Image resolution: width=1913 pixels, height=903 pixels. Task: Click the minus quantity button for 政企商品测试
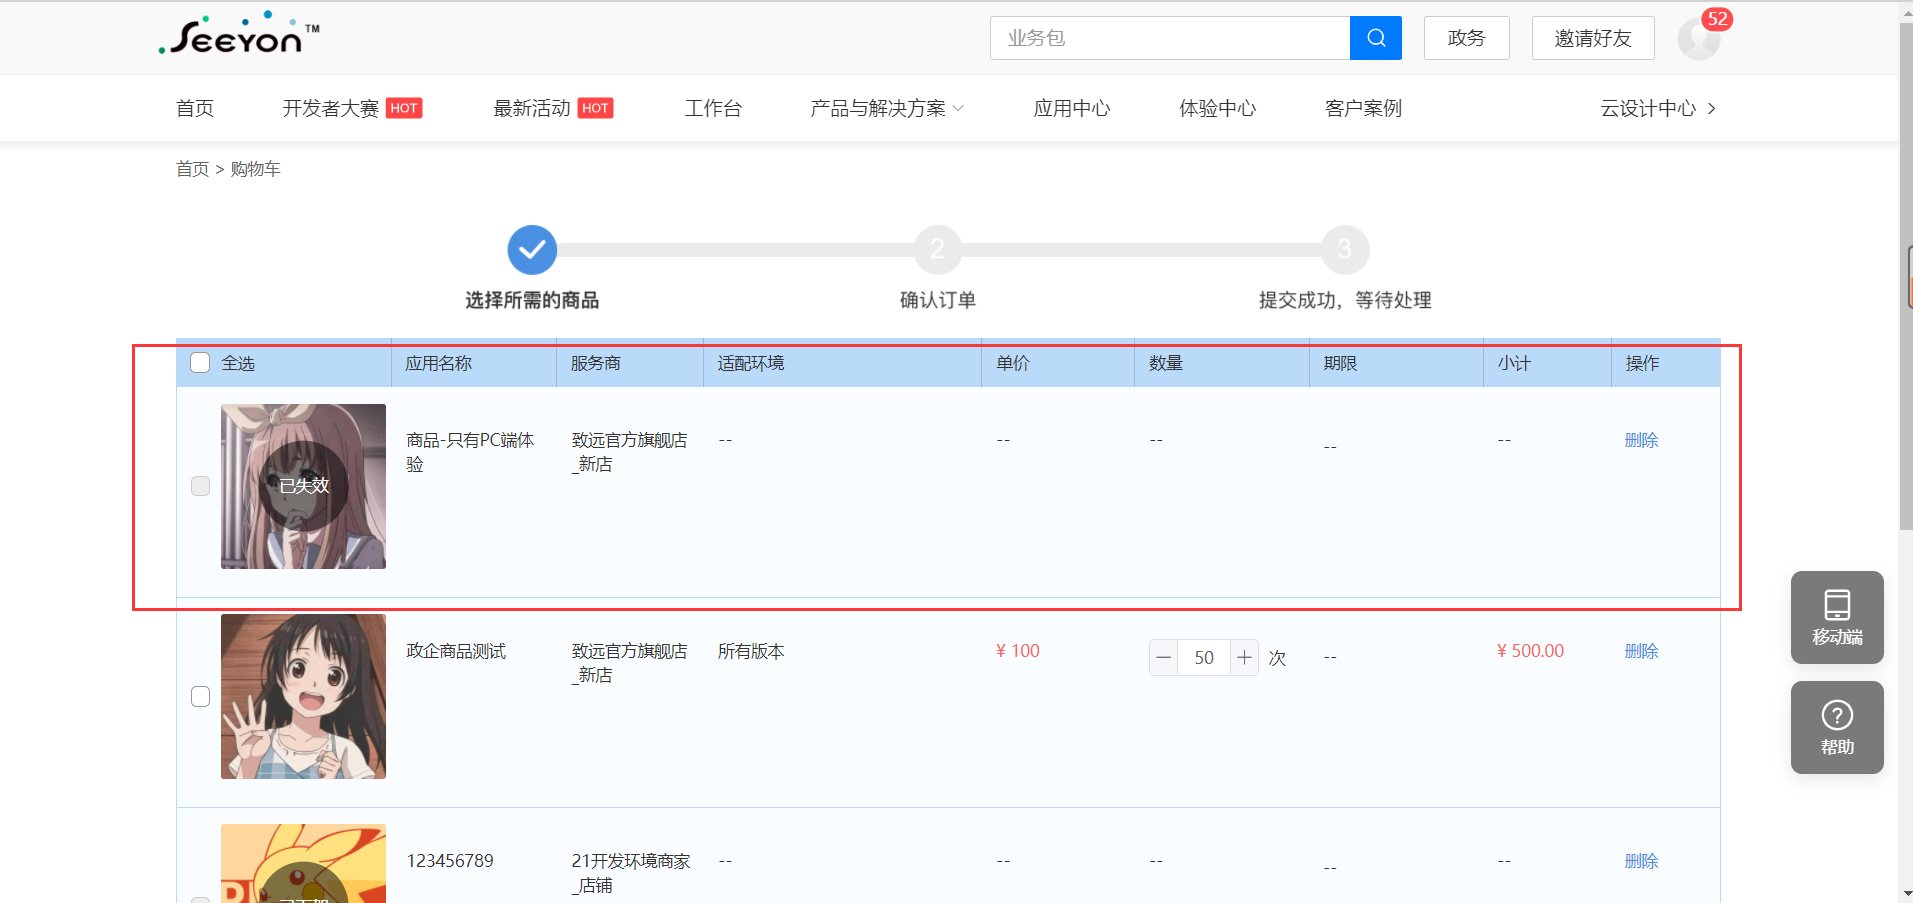1163,658
